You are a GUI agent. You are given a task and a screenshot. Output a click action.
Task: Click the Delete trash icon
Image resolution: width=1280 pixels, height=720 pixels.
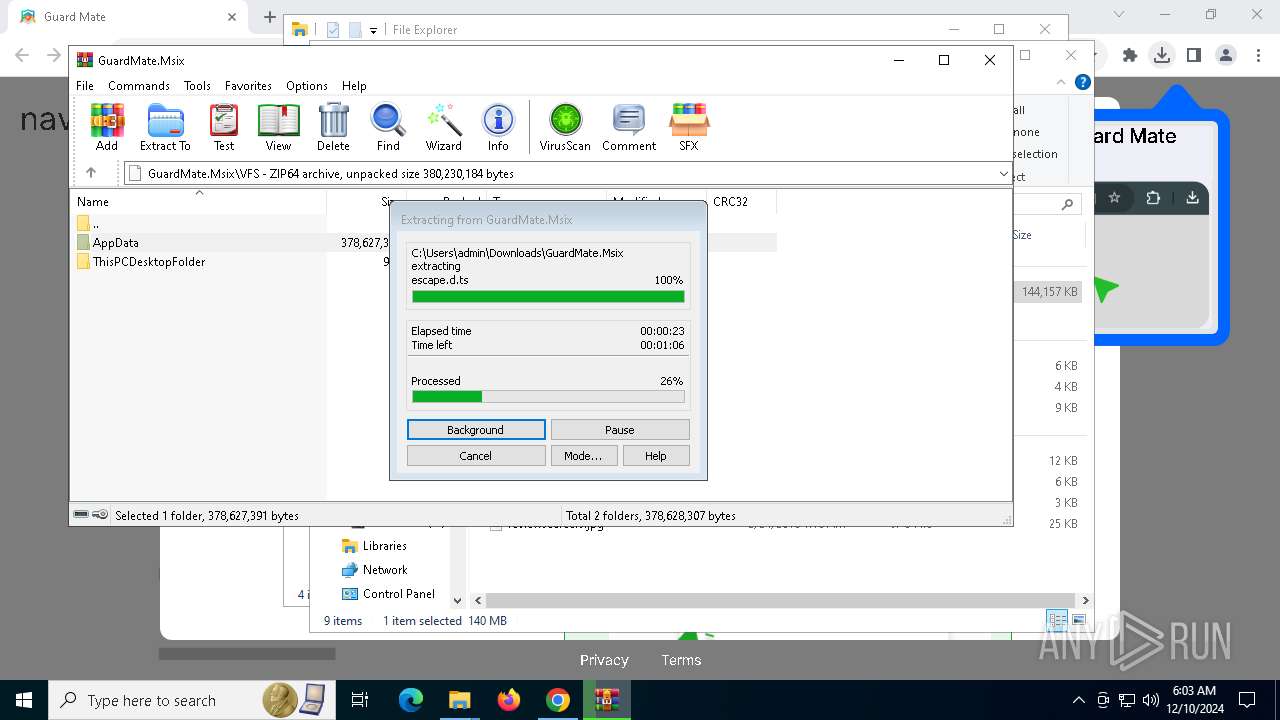tap(333, 127)
